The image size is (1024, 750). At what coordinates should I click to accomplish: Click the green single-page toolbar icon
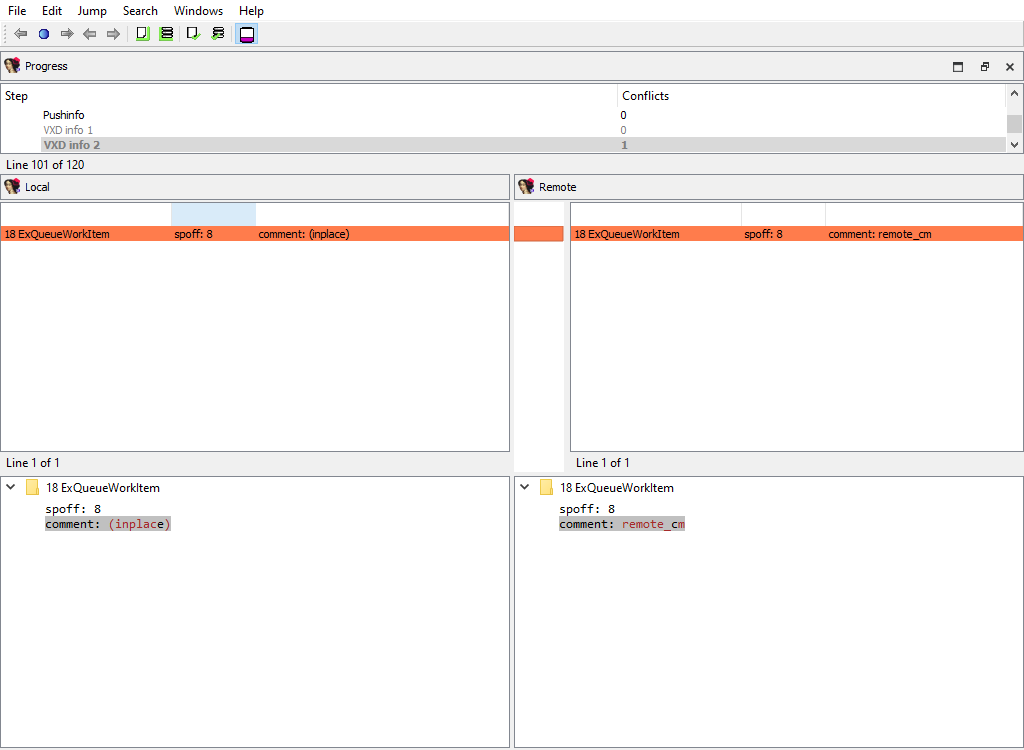(x=142, y=34)
